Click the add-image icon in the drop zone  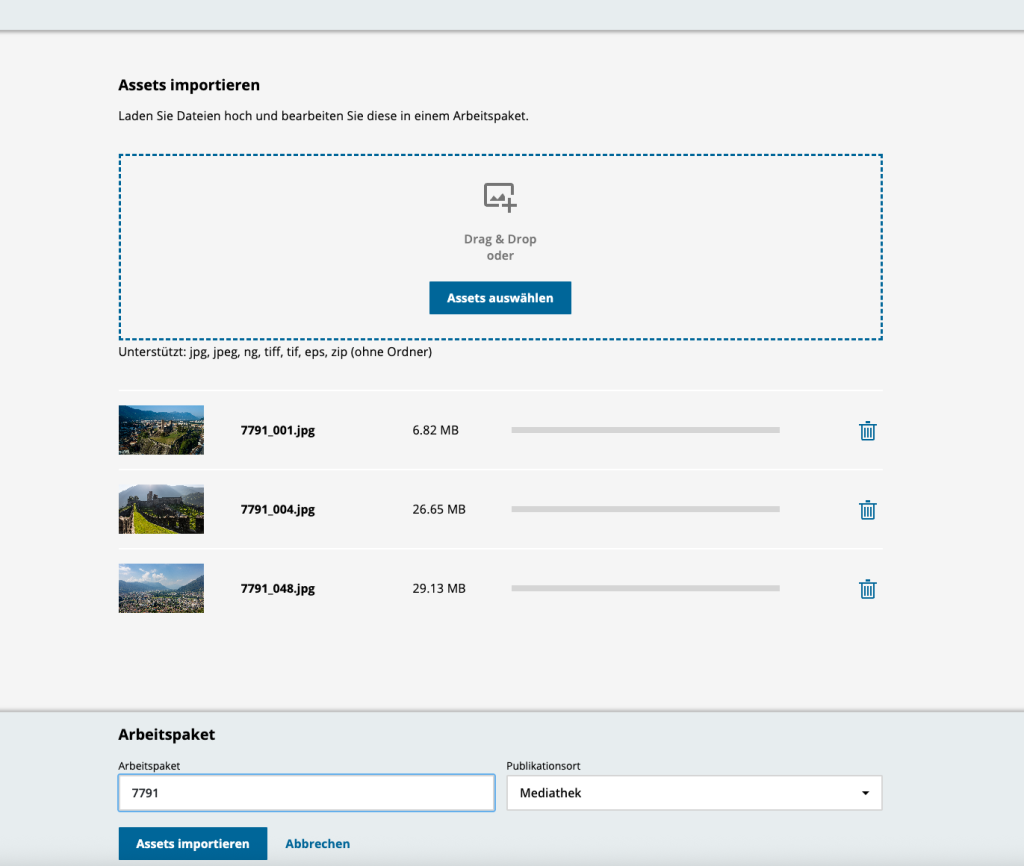[x=500, y=197]
